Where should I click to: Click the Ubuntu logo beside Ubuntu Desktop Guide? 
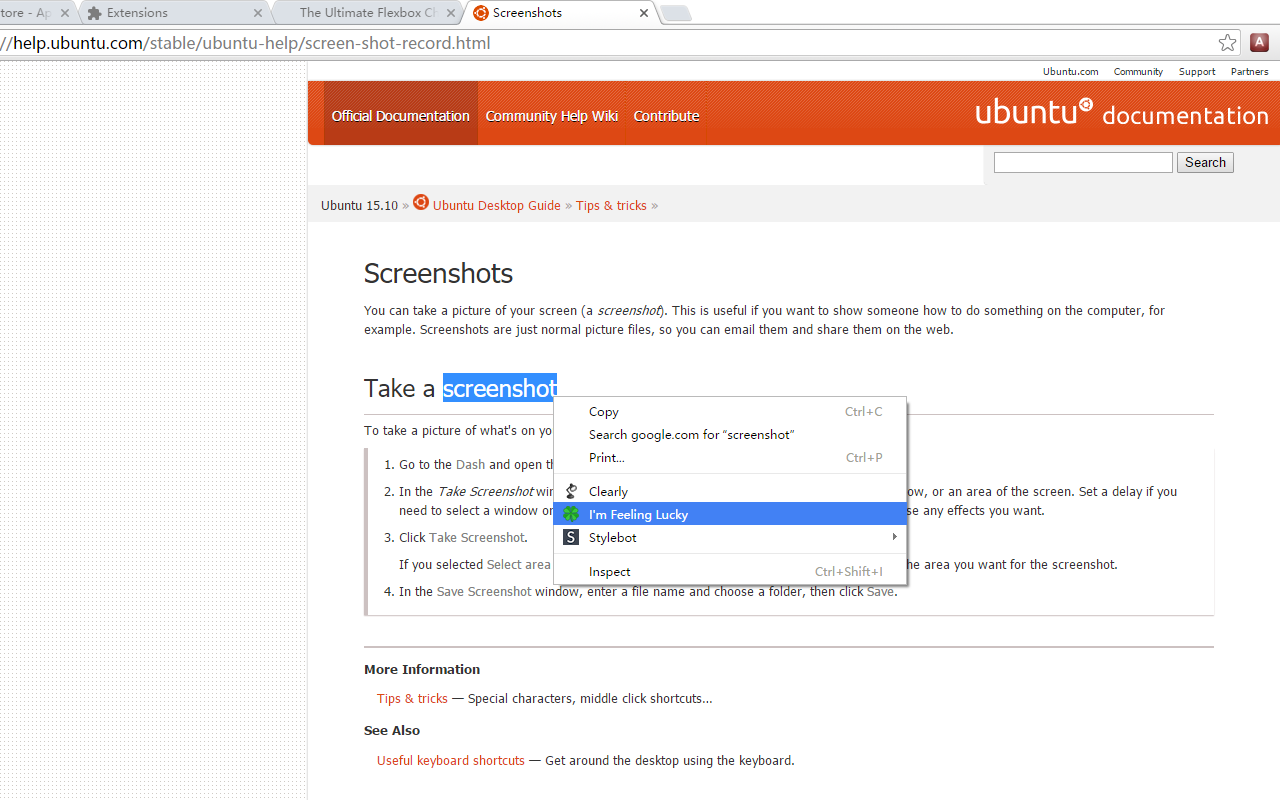tap(421, 203)
